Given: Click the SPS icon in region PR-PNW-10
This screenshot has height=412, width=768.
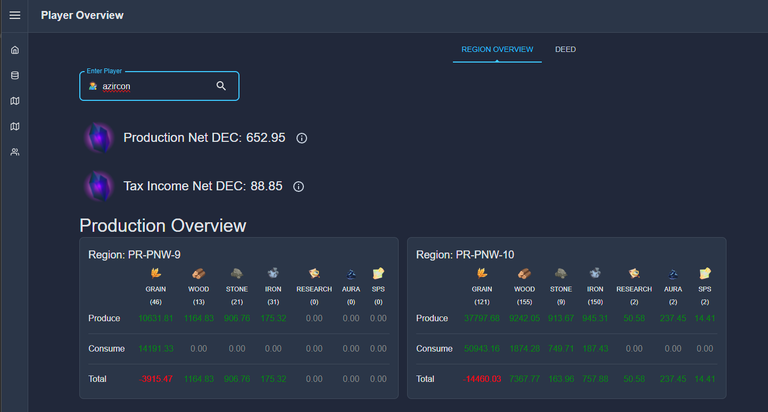Looking at the screenshot, I should click(705, 273).
